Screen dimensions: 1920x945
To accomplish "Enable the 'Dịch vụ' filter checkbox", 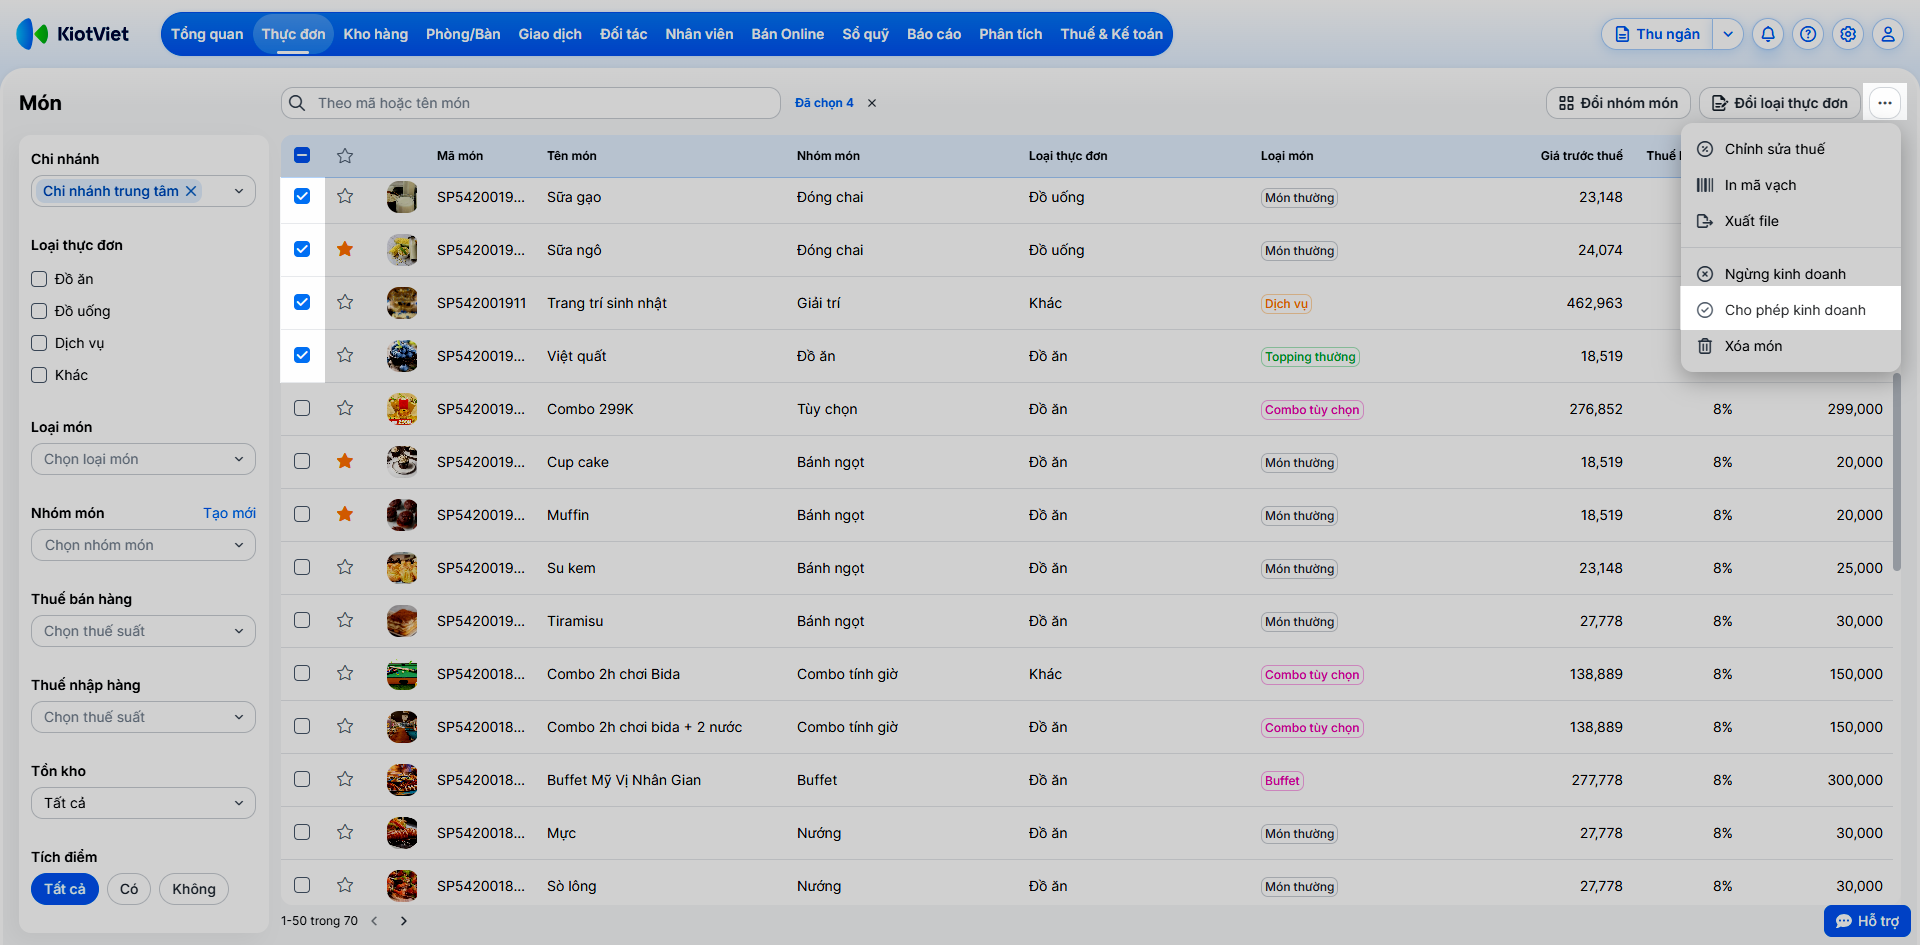I will [39, 343].
